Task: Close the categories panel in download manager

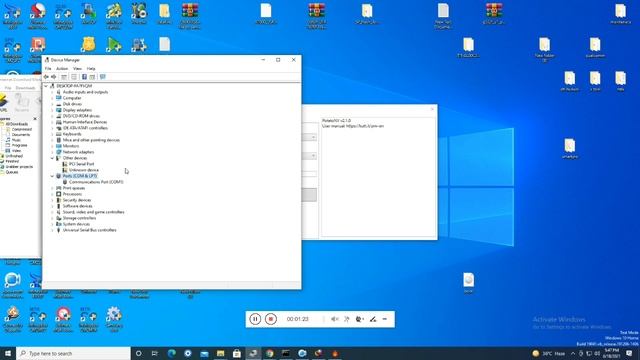Action: pos(35,119)
